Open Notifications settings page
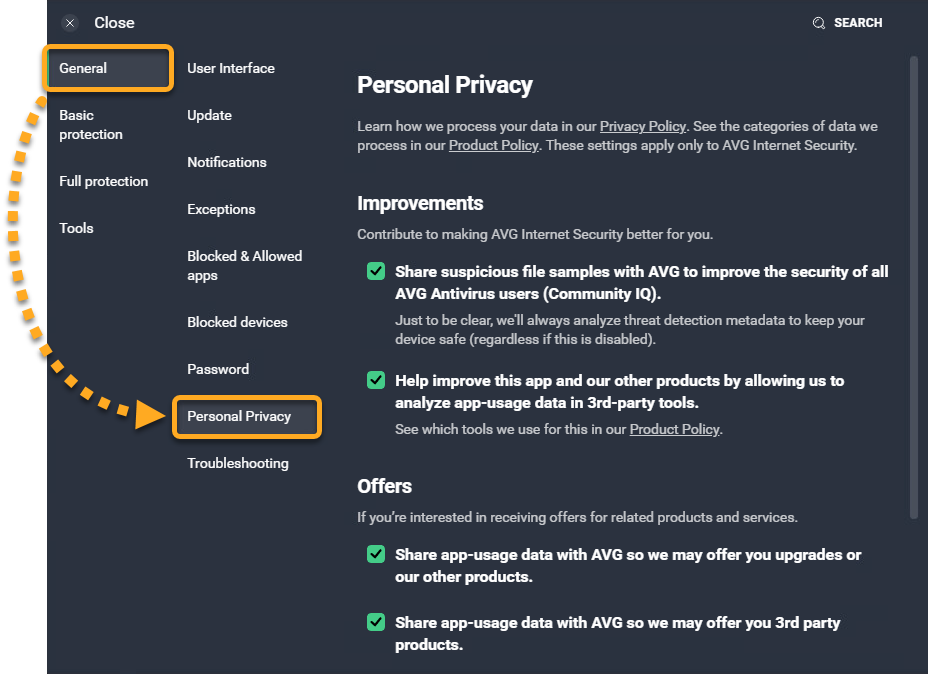This screenshot has height=675, width=928. (227, 162)
